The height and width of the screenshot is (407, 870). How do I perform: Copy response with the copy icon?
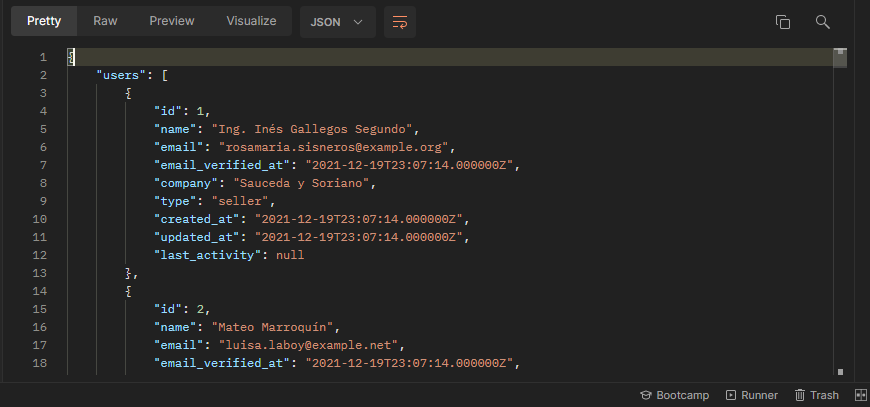point(783,22)
